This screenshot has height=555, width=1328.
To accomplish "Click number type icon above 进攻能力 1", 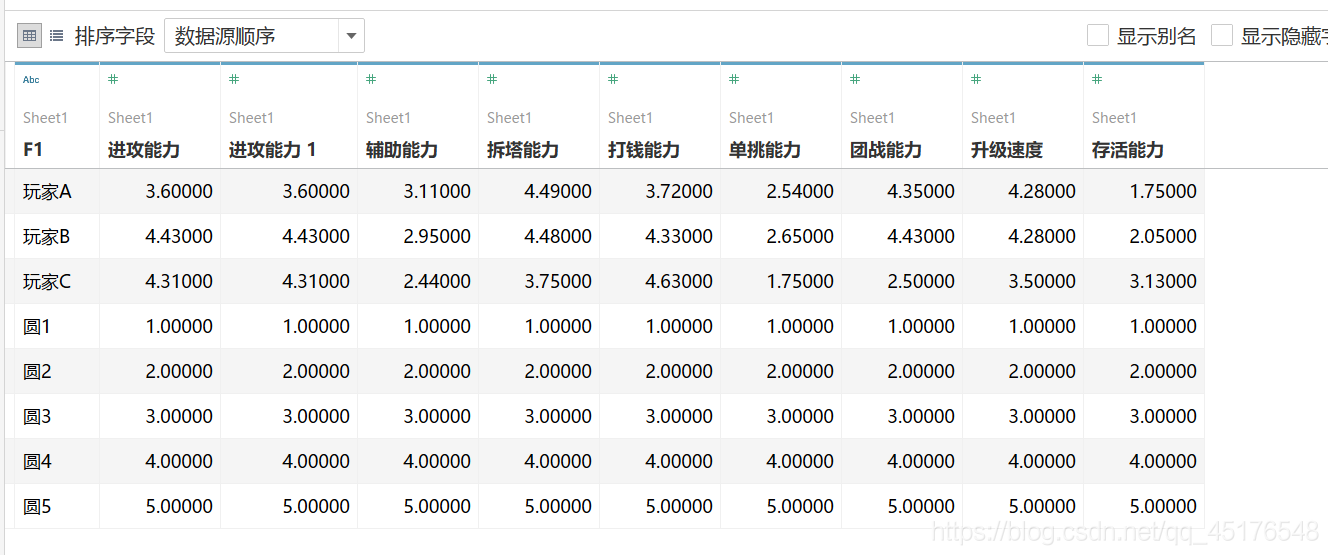I will tap(234, 79).
